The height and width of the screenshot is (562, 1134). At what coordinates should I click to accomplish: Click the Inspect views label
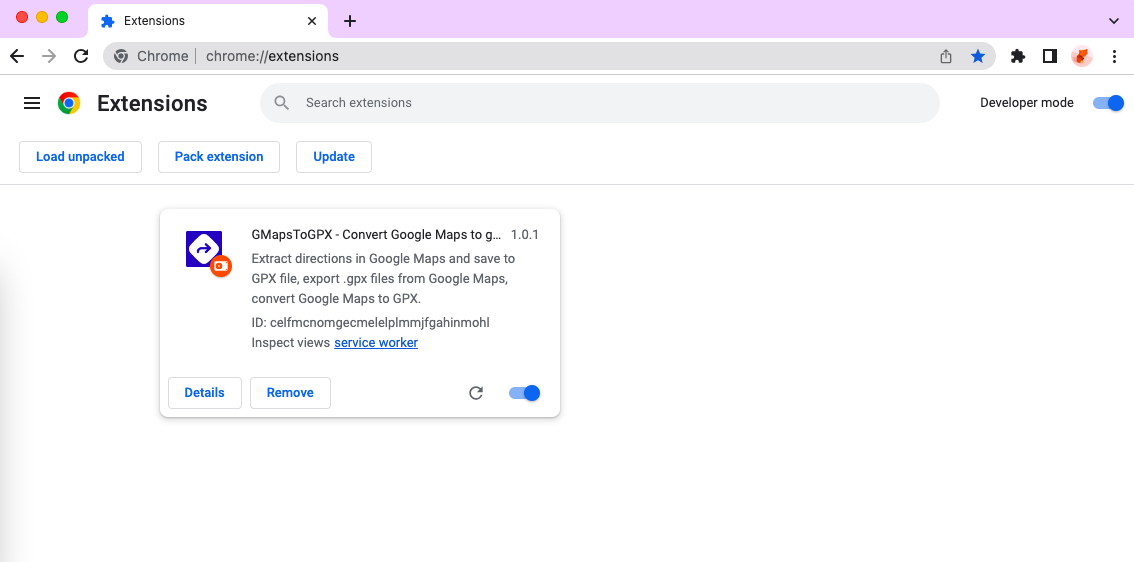tap(291, 342)
